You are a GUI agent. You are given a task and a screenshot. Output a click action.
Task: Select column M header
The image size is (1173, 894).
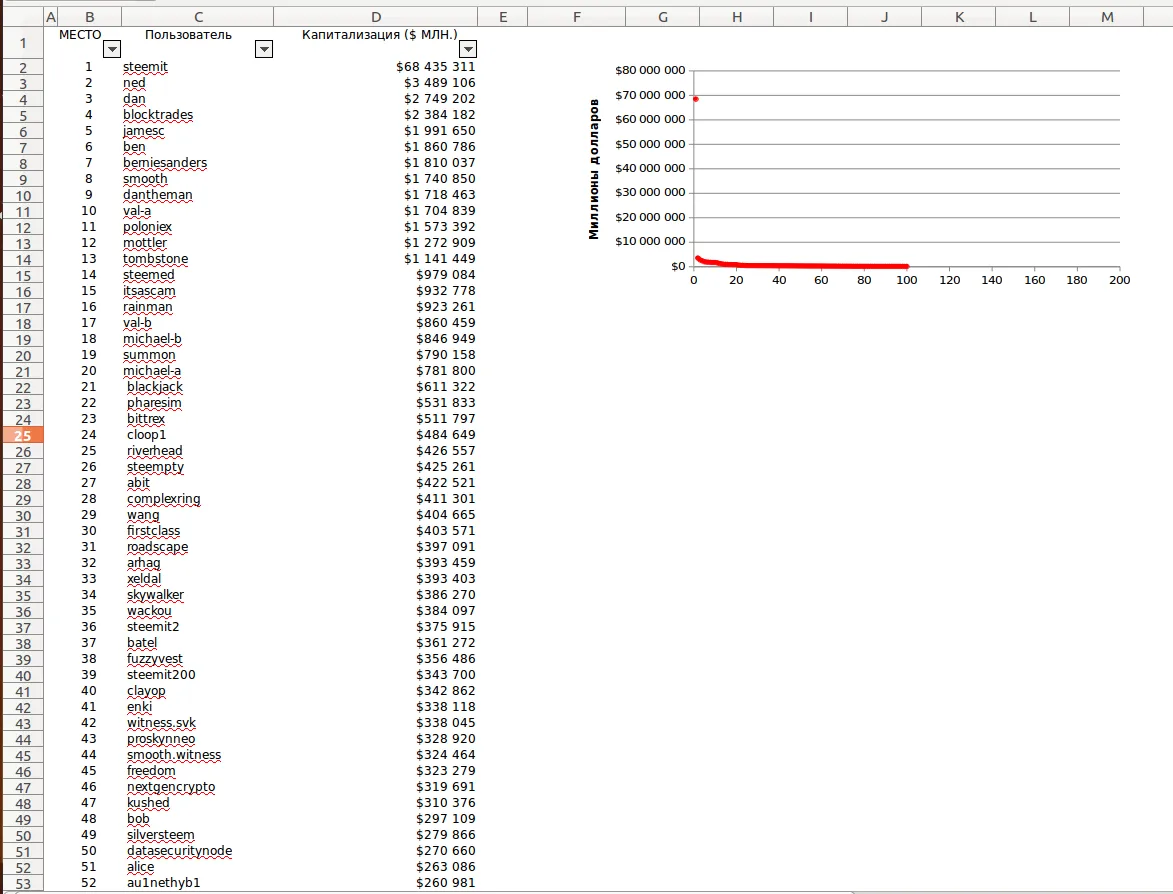tap(1106, 17)
